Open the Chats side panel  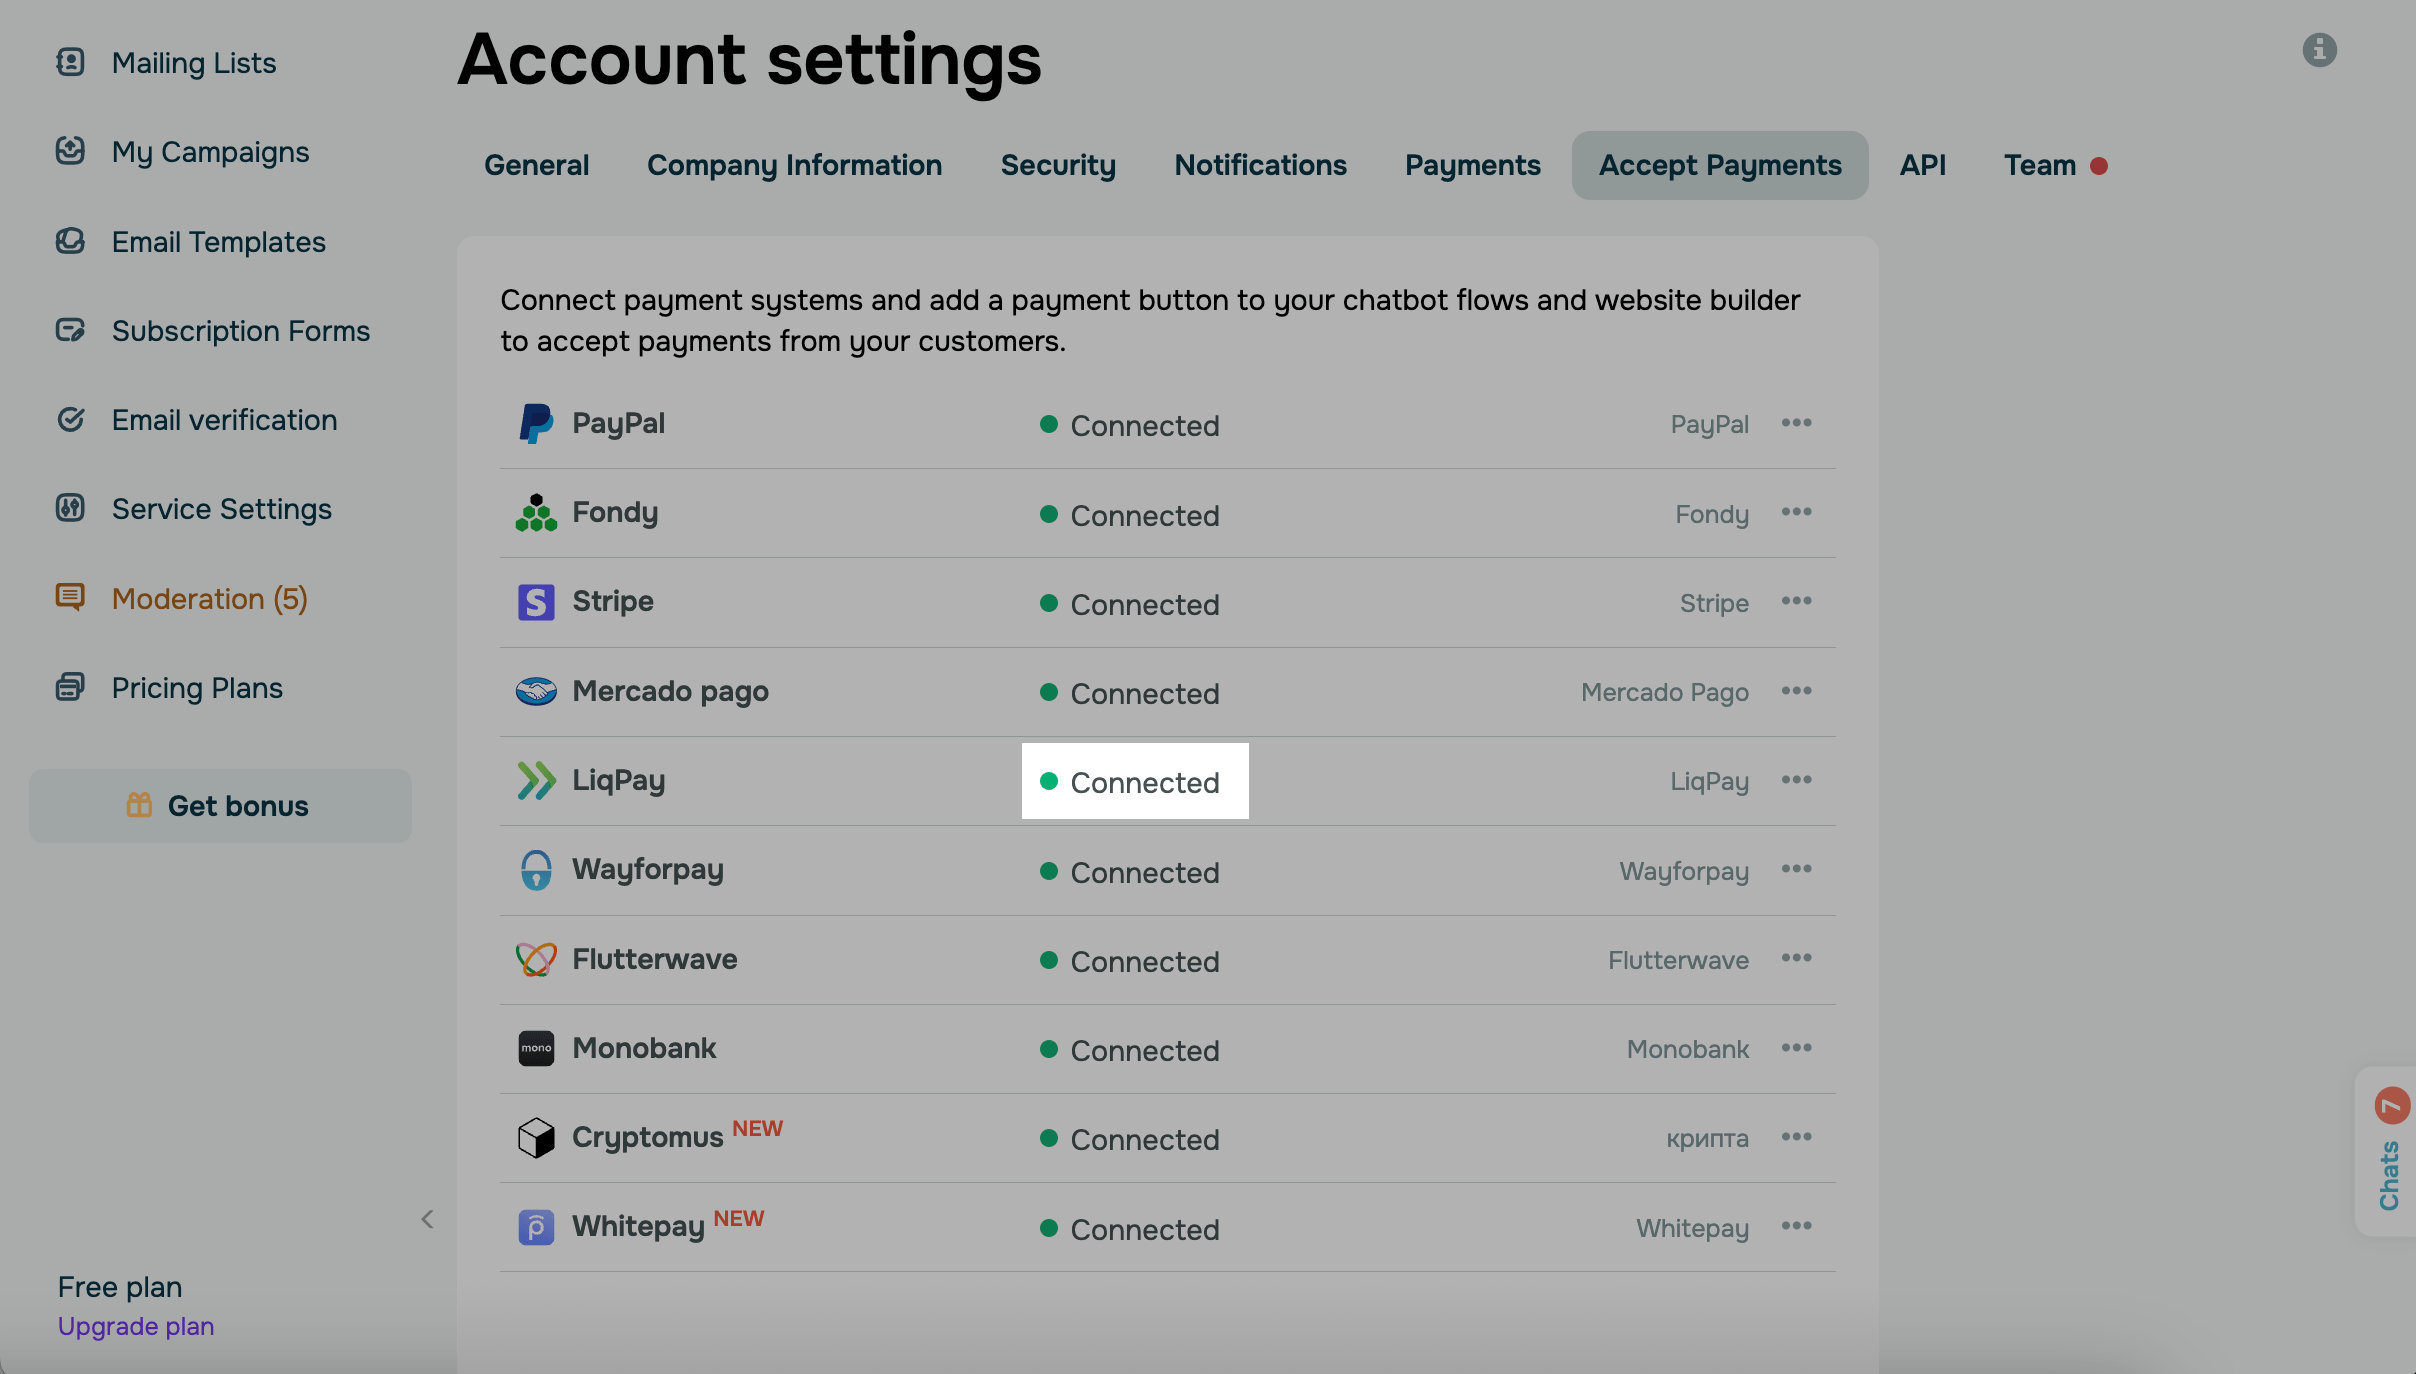(x=2388, y=1152)
